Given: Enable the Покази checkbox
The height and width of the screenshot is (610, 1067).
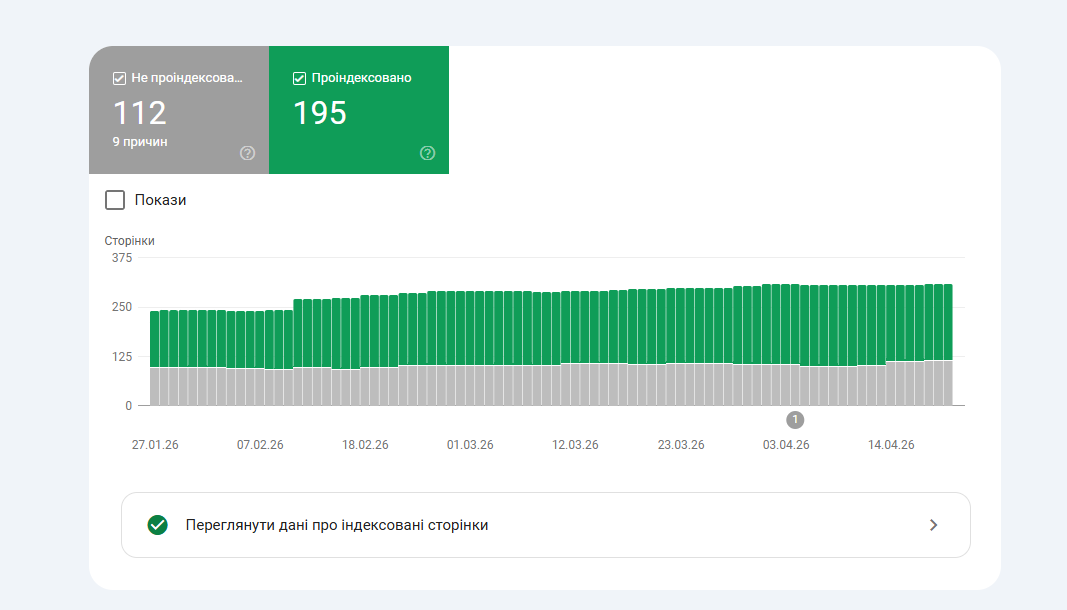Looking at the screenshot, I should (x=115, y=200).
